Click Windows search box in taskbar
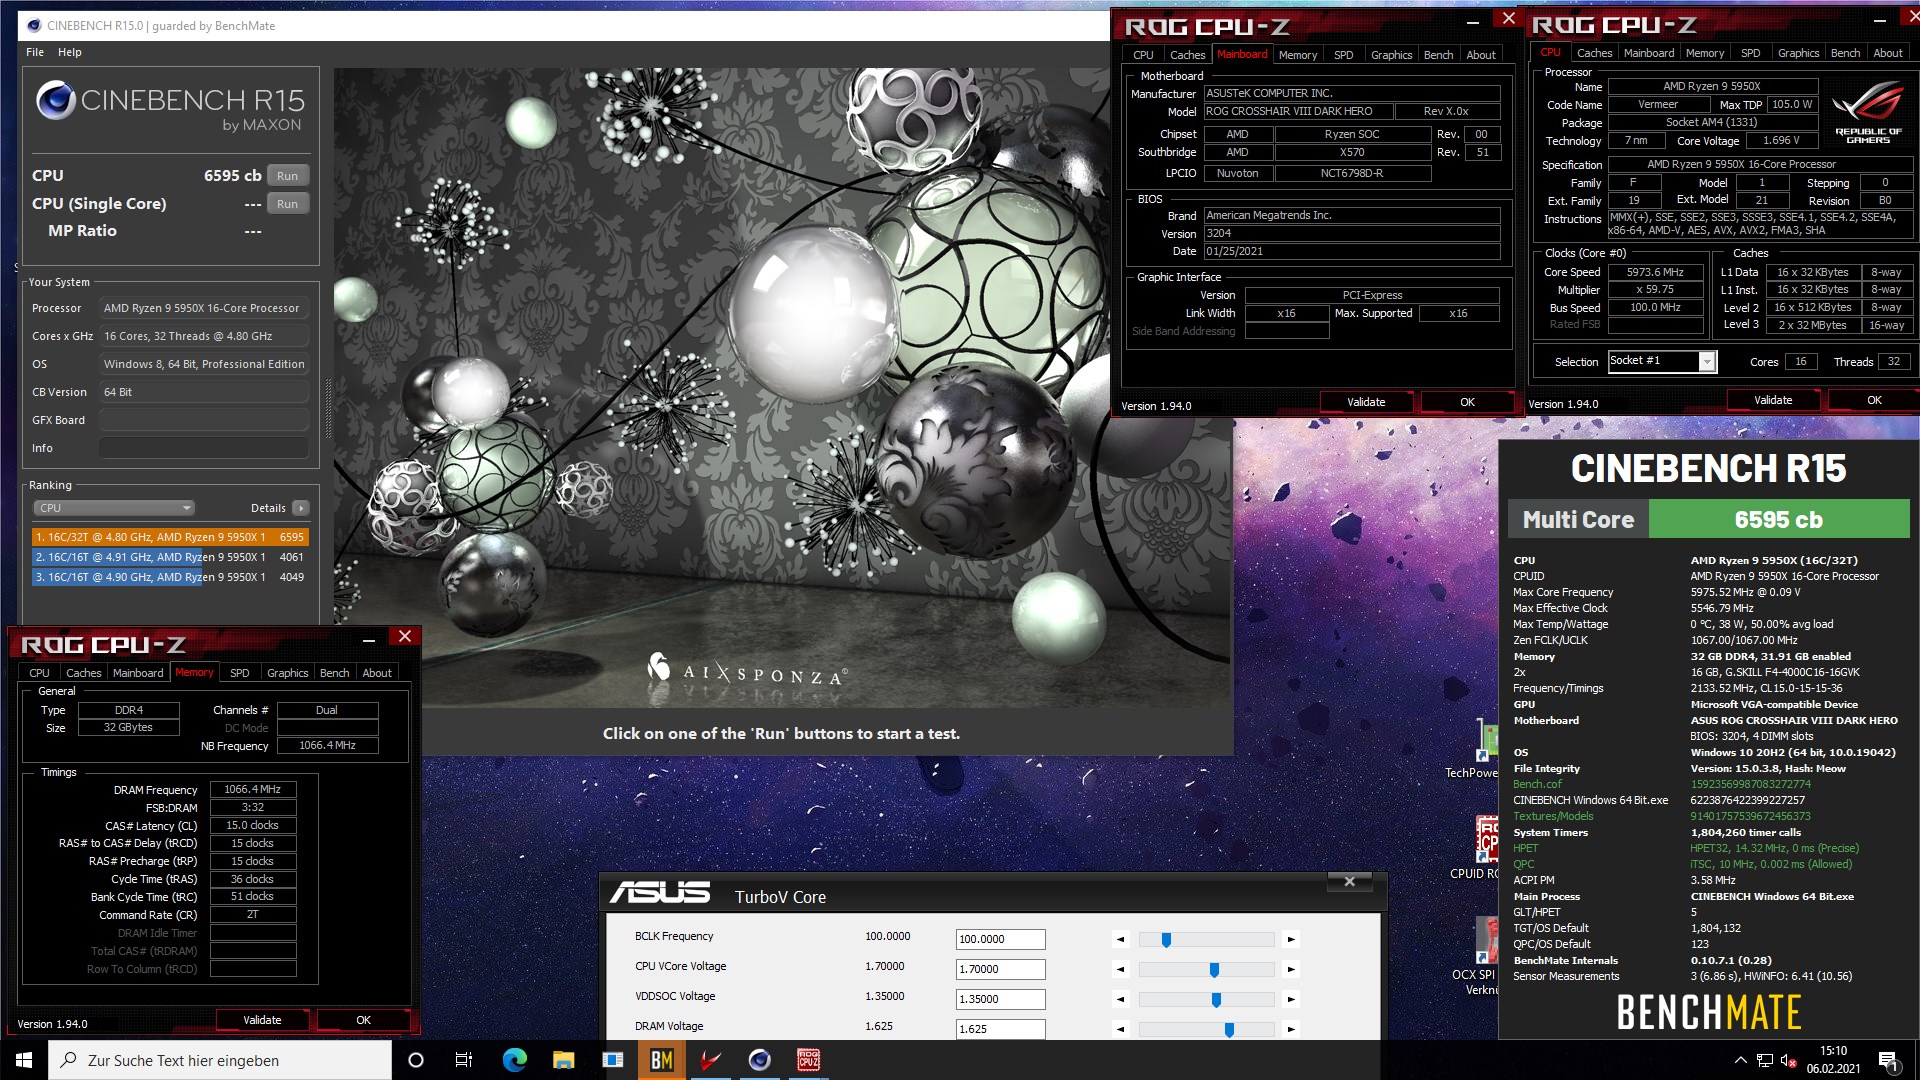The height and width of the screenshot is (1080, 1920). (x=220, y=1060)
